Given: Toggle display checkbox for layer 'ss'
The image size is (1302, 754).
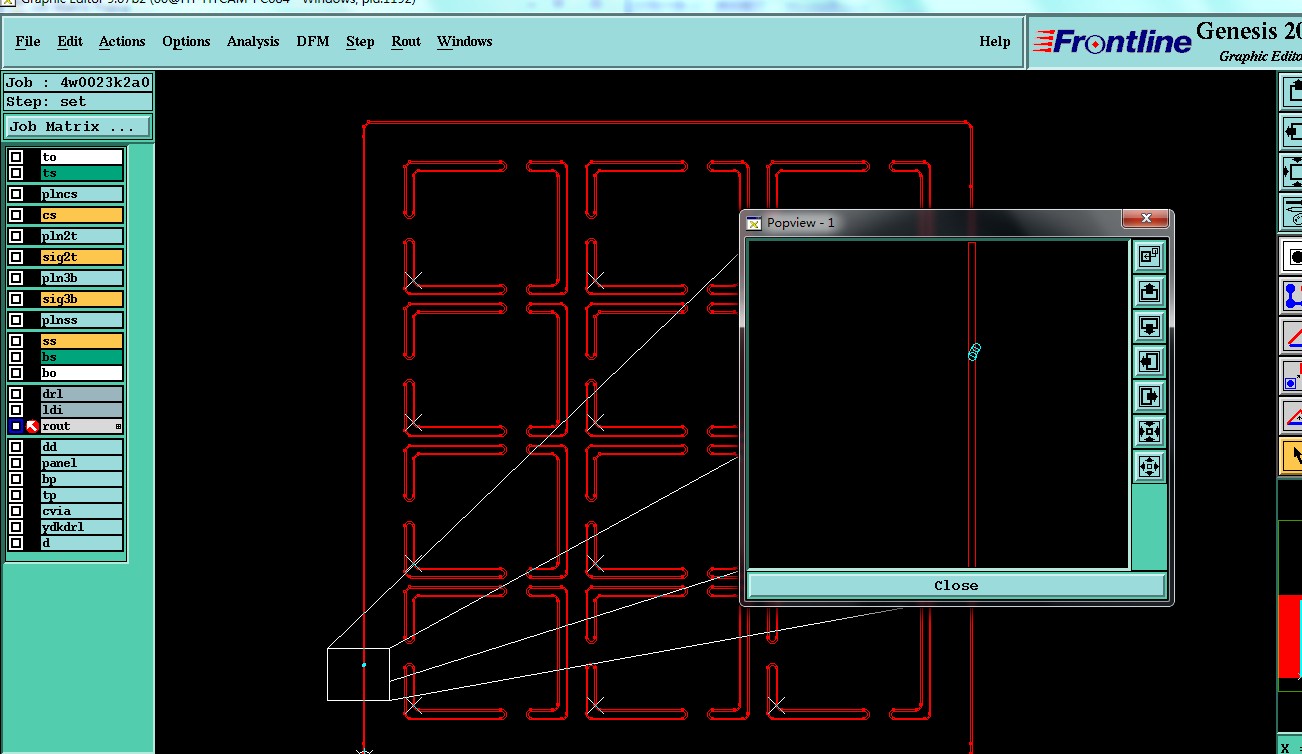Looking at the screenshot, I should (16, 341).
